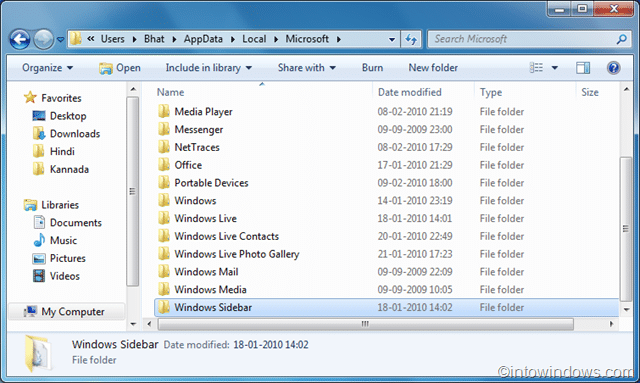
Task: Click date 09-02-2010 18:00 for Portable Devices
Action: pyautogui.click(x=415, y=183)
